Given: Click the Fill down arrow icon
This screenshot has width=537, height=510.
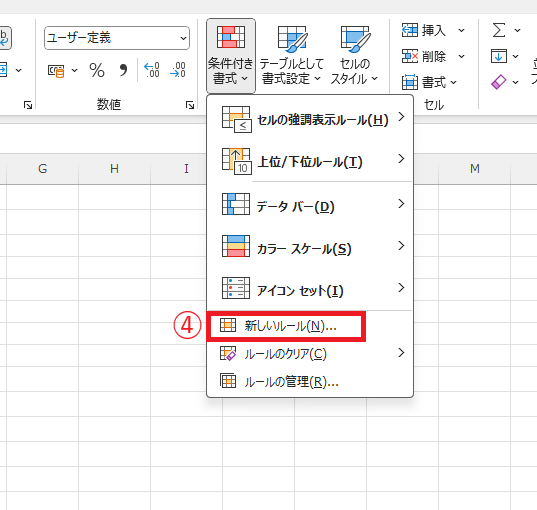Looking at the screenshot, I should tap(499, 56).
